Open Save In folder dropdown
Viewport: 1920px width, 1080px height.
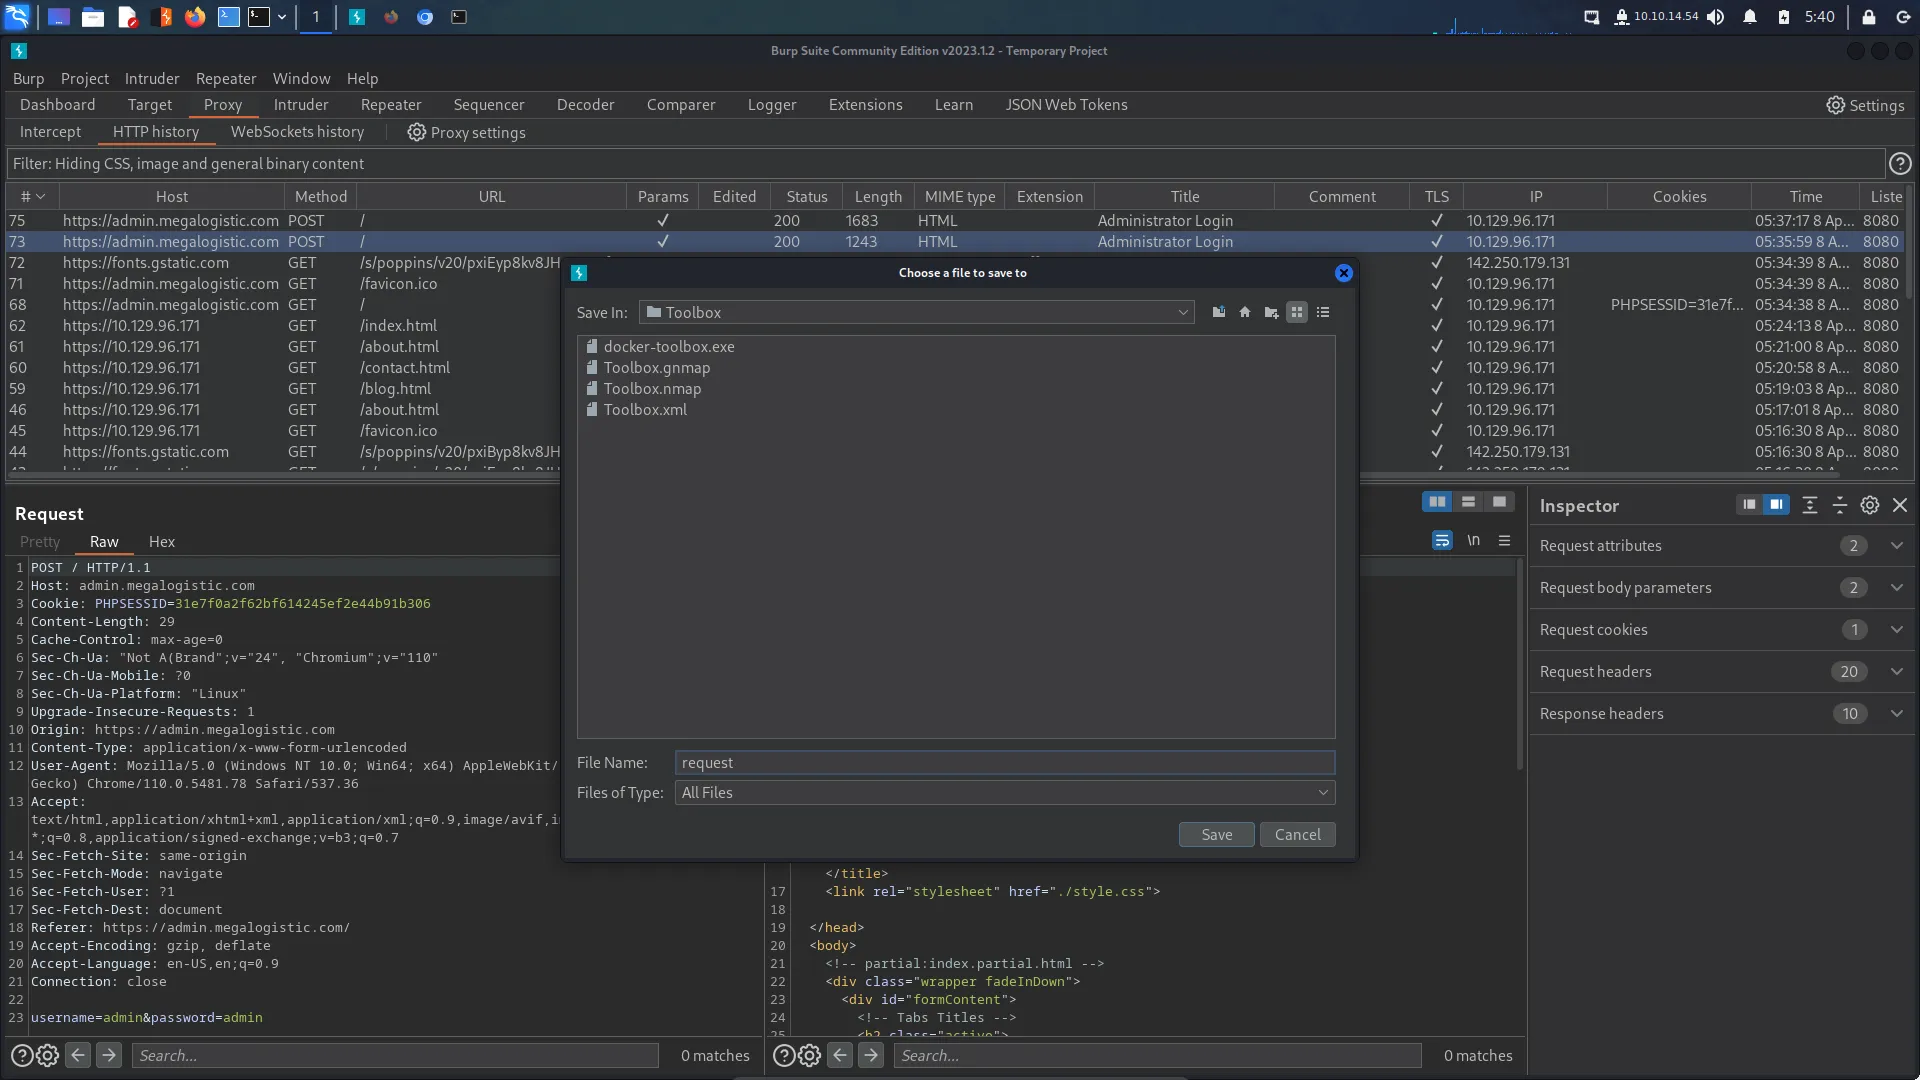pyautogui.click(x=917, y=312)
